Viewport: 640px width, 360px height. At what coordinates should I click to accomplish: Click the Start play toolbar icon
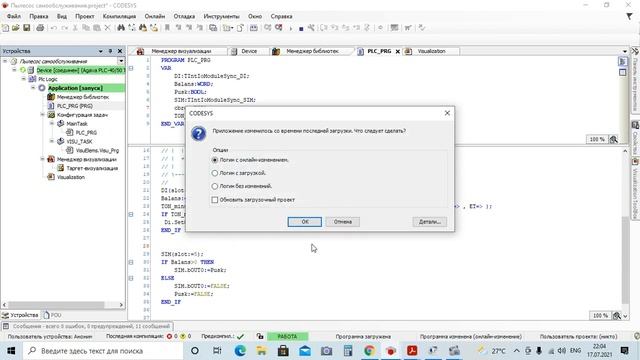coord(291,28)
